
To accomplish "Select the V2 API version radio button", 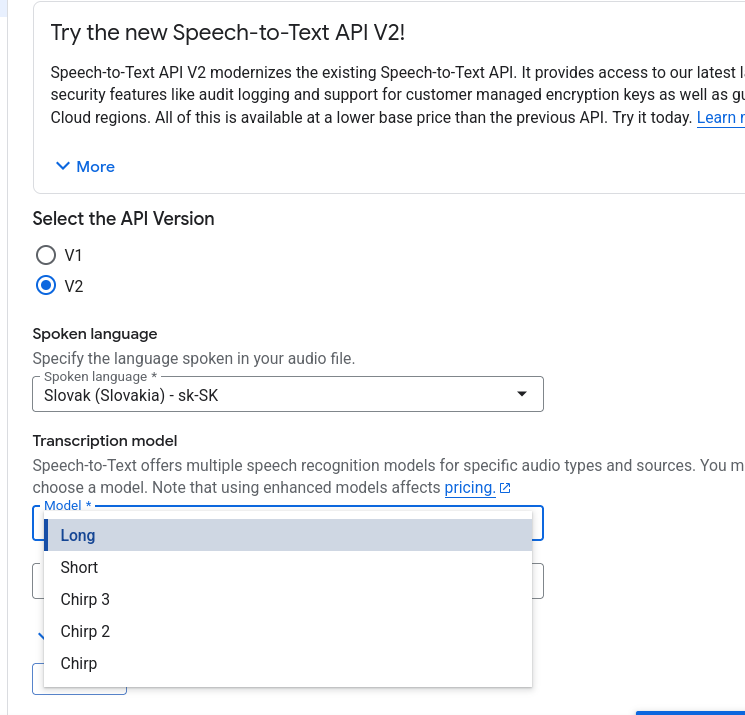I will (45, 286).
